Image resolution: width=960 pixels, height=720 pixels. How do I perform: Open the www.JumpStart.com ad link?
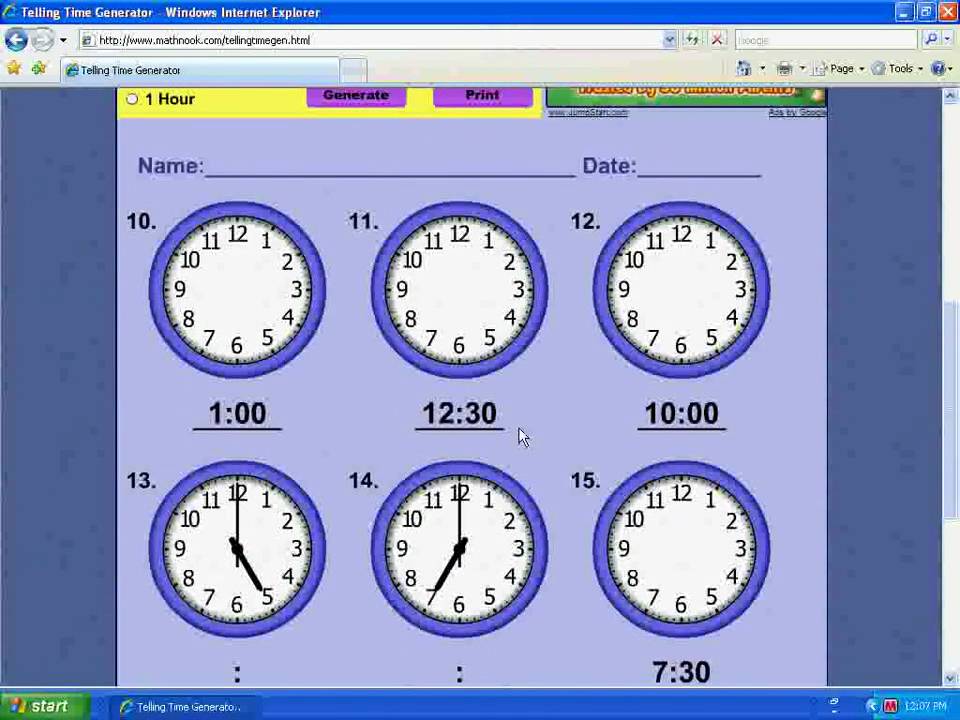pyautogui.click(x=588, y=112)
